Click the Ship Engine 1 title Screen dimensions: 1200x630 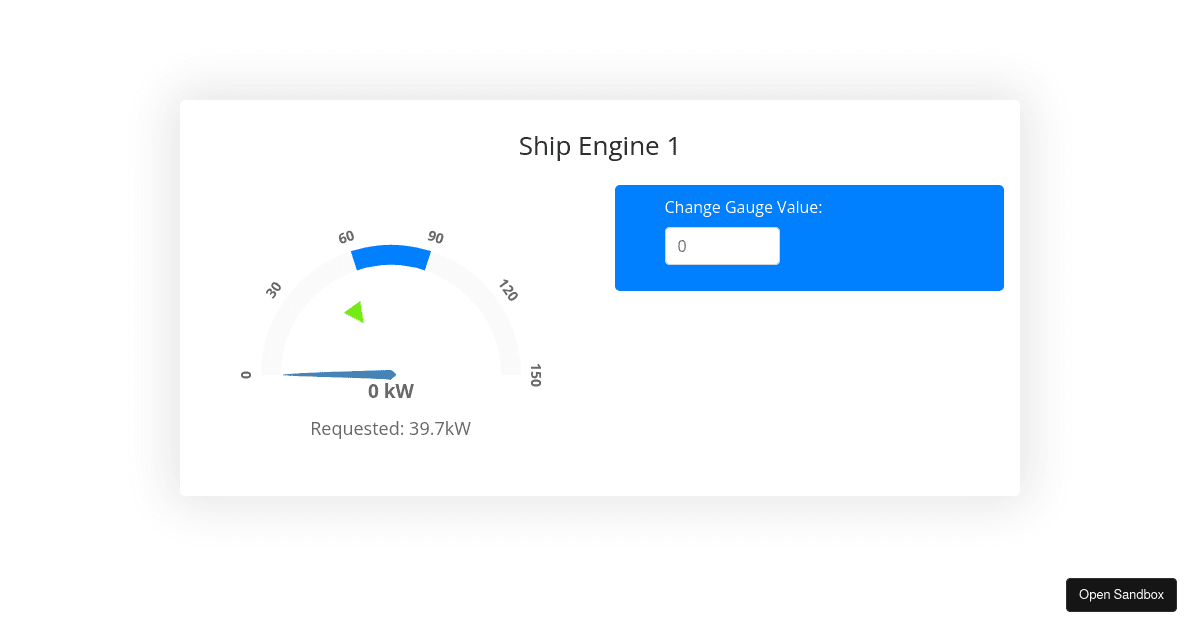(x=599, y=146)
